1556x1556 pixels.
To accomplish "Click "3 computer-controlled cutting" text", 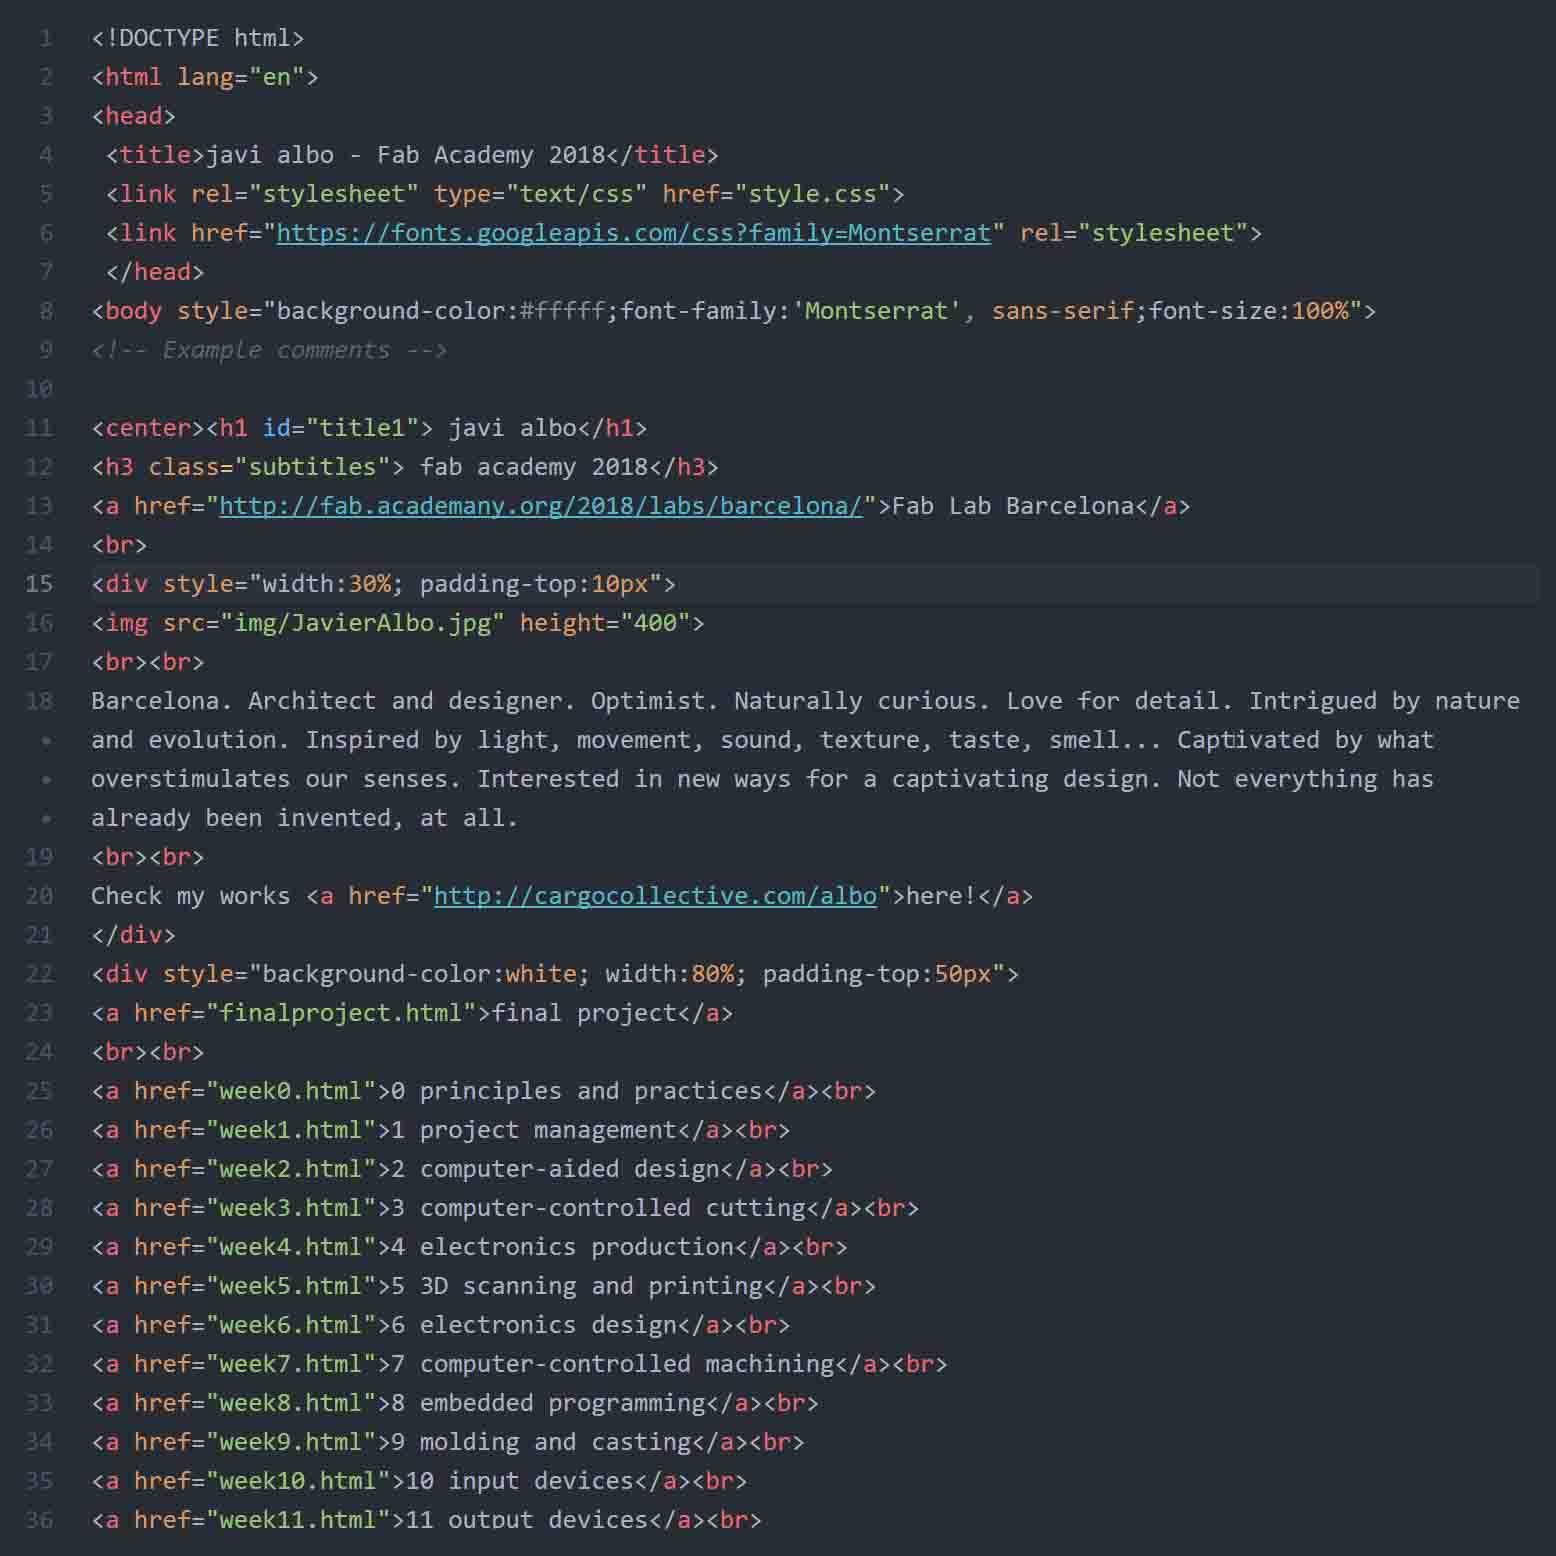I will point(598,1208).
